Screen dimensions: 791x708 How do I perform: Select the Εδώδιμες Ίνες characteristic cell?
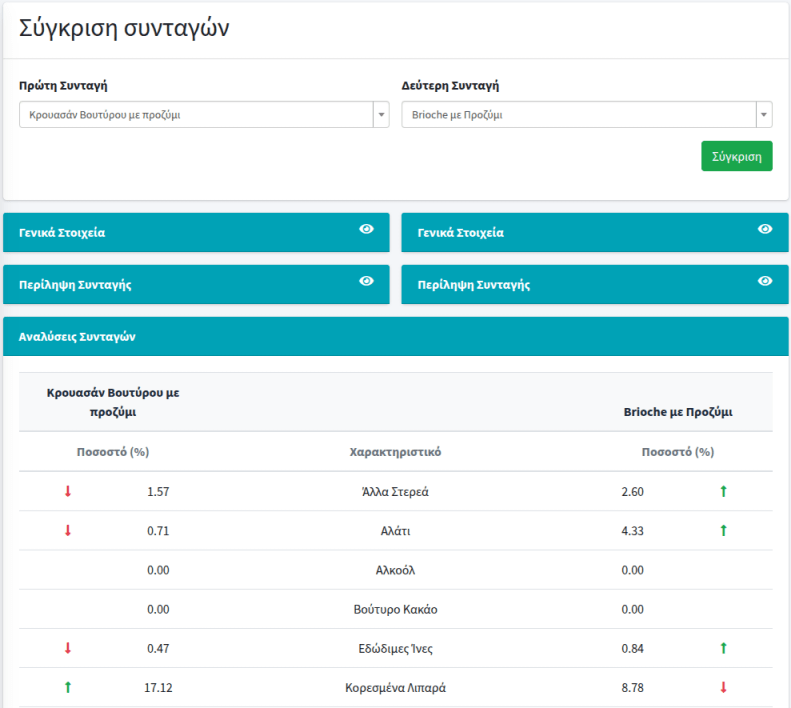pyautogui.click(x=396, y=648)
